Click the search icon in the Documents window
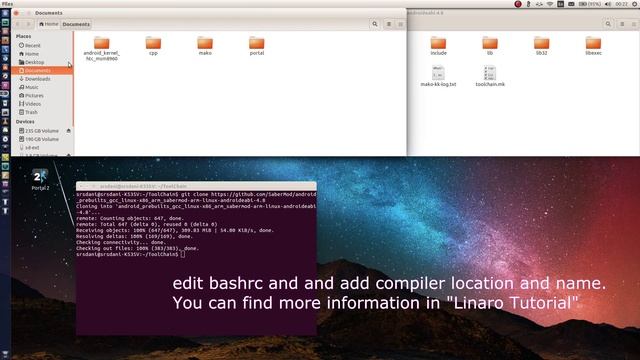640x360 pixels. click(375, 24)
